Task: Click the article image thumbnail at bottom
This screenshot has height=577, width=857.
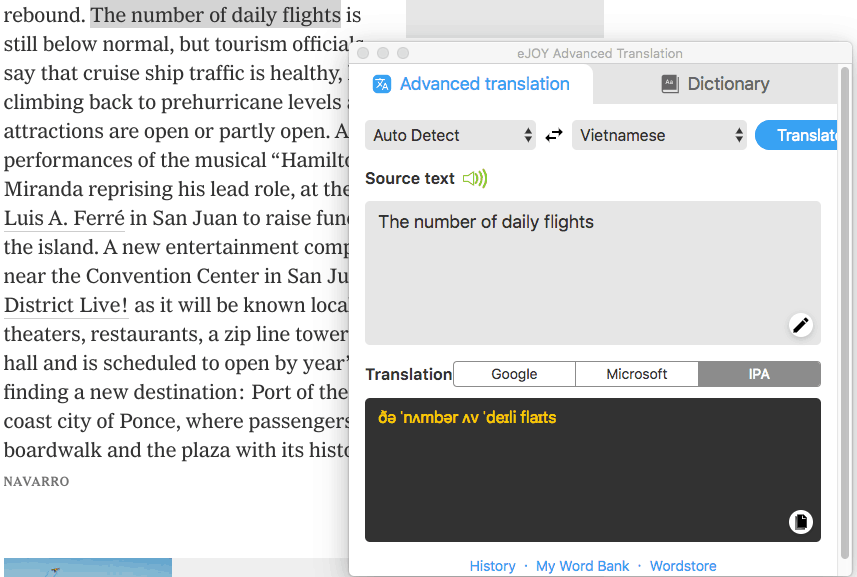Action: pyautogui.click(x=88, y=567)
